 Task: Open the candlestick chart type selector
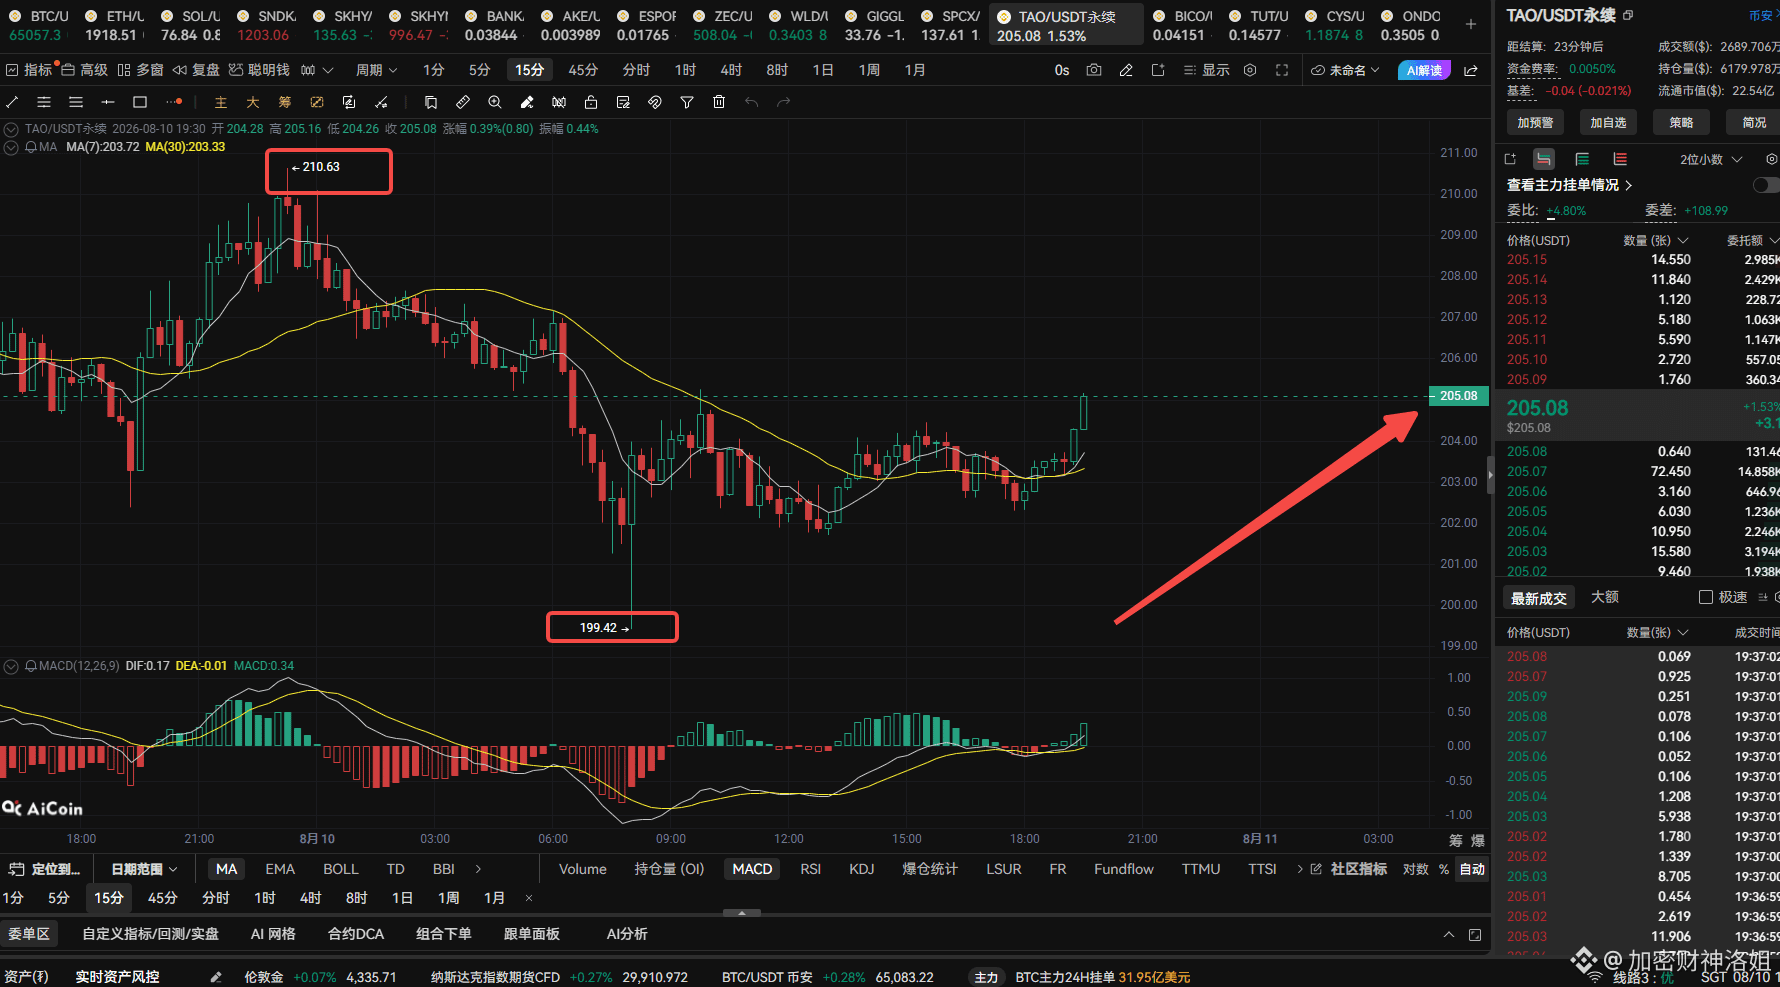(x=316, y=70)
